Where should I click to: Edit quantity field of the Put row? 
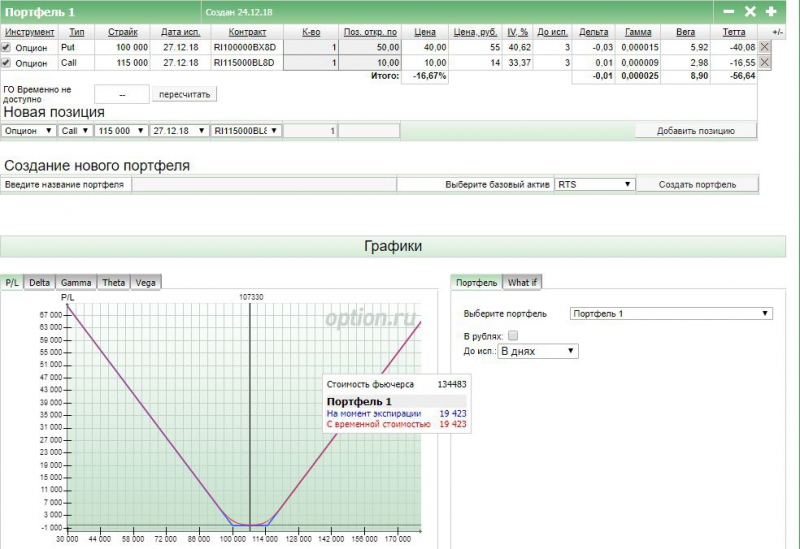[x=311, y=47]
